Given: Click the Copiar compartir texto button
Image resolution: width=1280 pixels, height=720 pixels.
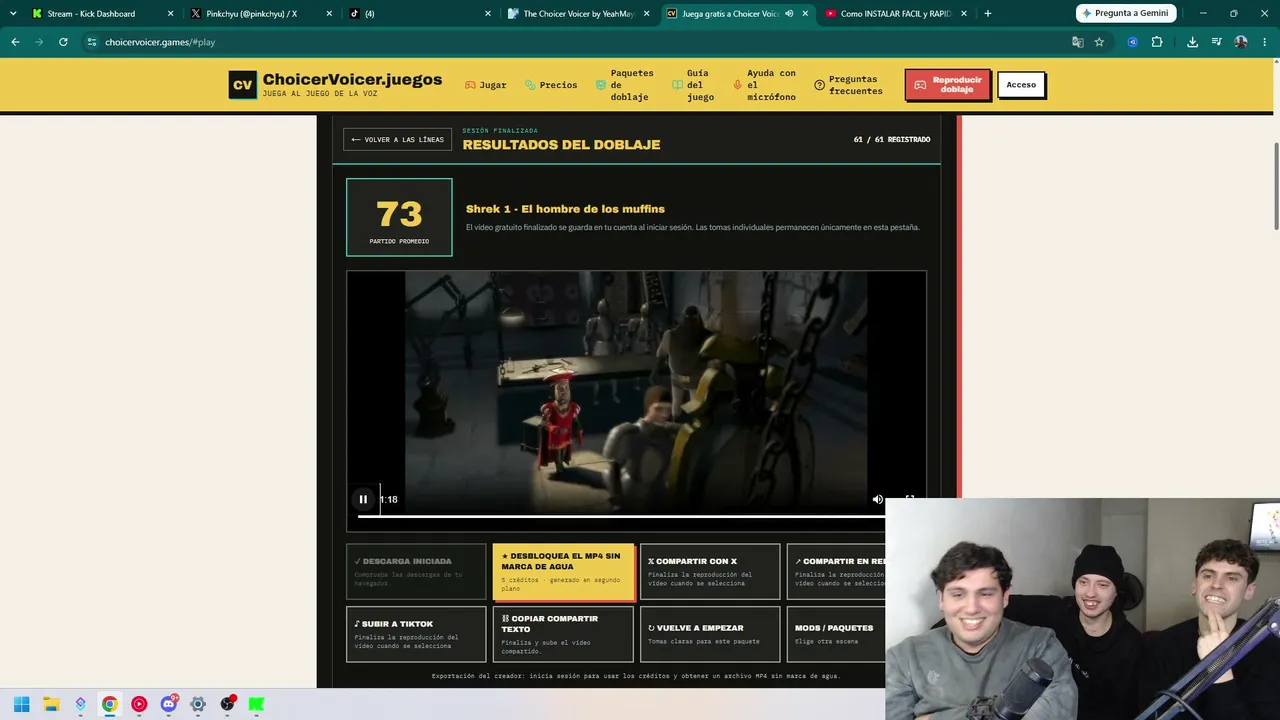Looking at the screenshot, I should [563, 634].
